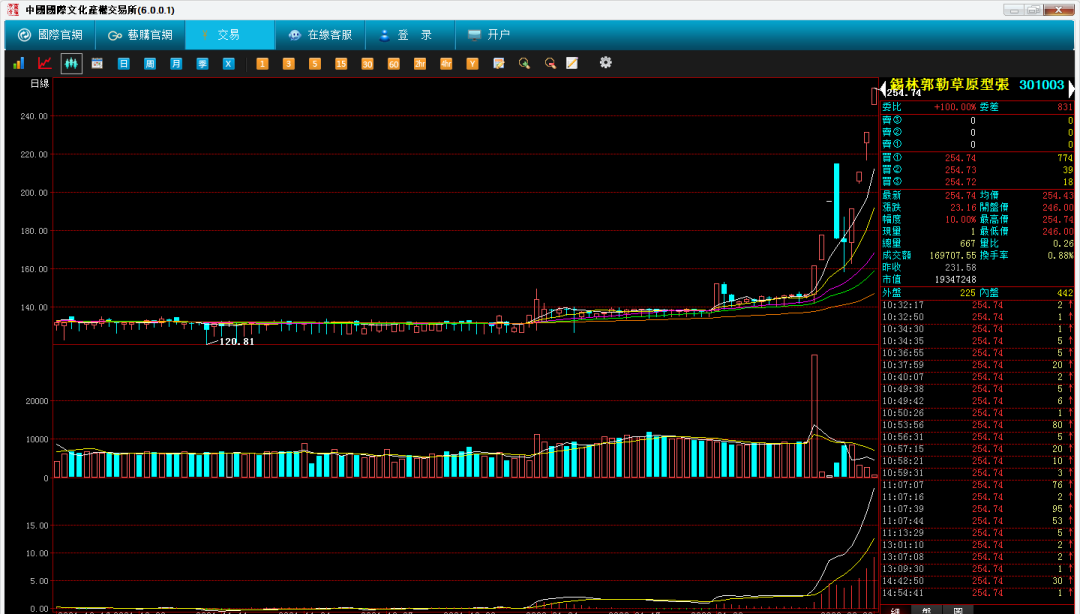Click the 漲跌 value 23.16
The height and width of the screenshot is (614, 1080).
963,207
